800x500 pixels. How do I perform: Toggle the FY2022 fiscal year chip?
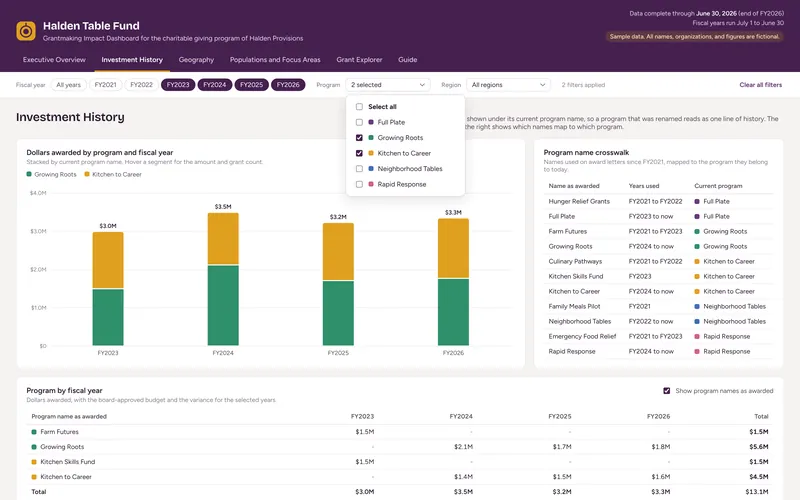(141, 85)
